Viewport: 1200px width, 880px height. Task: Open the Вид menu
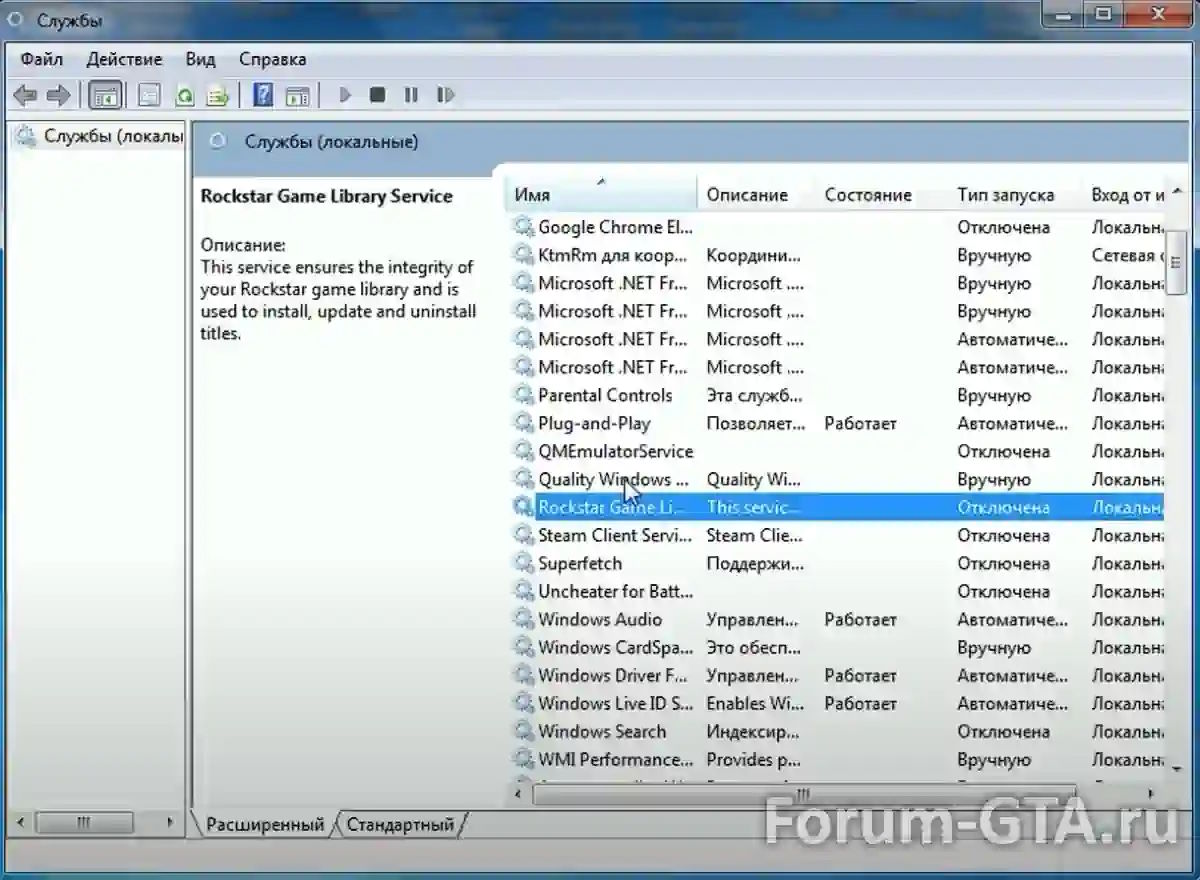coord(201,59)
